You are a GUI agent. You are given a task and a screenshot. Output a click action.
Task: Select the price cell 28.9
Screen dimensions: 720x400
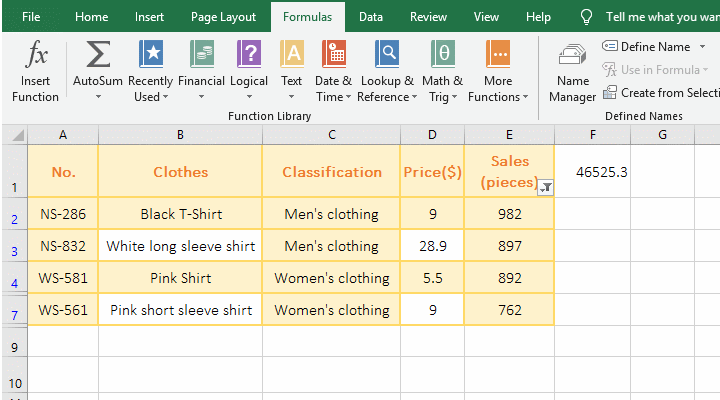[x=432, y=246]
